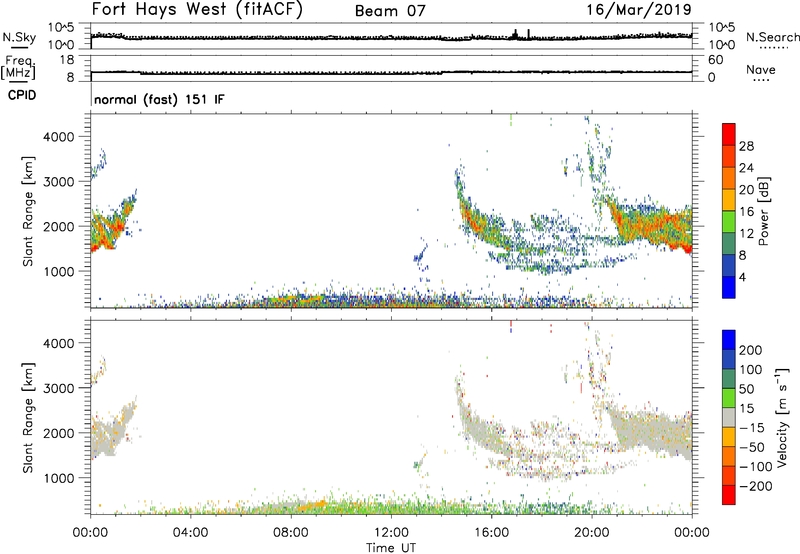The height and width of the screenshot is (554, 800).
Task: Click the "-200" tick on Velocity color bar
Action: click(x=756, y=486)
